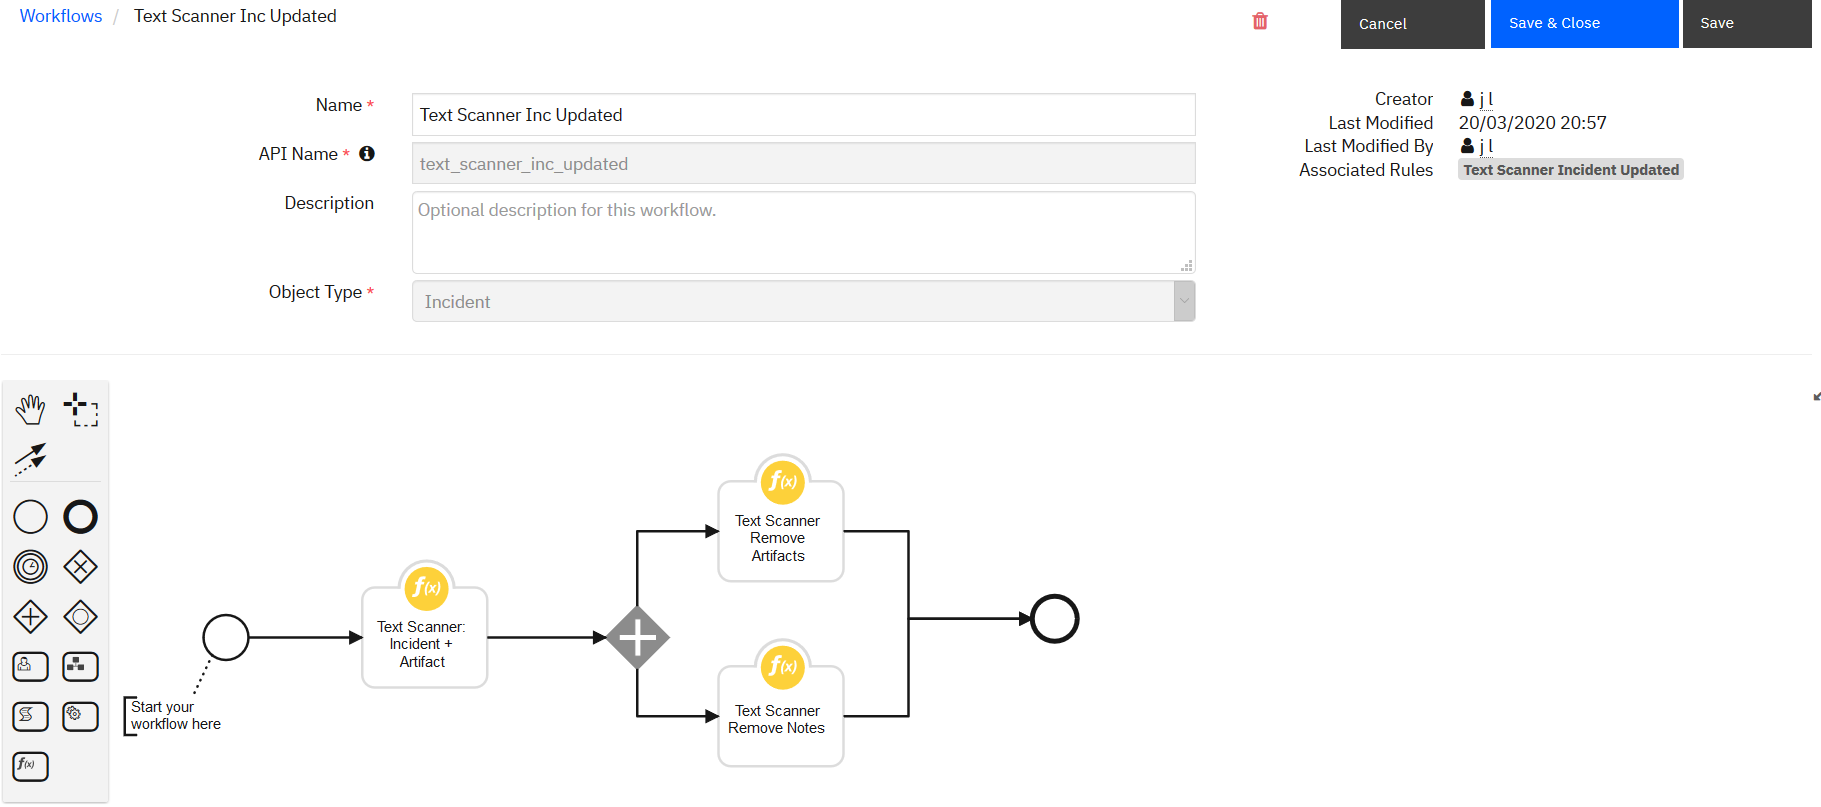Select the parallel gateway on canvas
This screenshot has width=1821, height=807.
(x=637, y=637)
